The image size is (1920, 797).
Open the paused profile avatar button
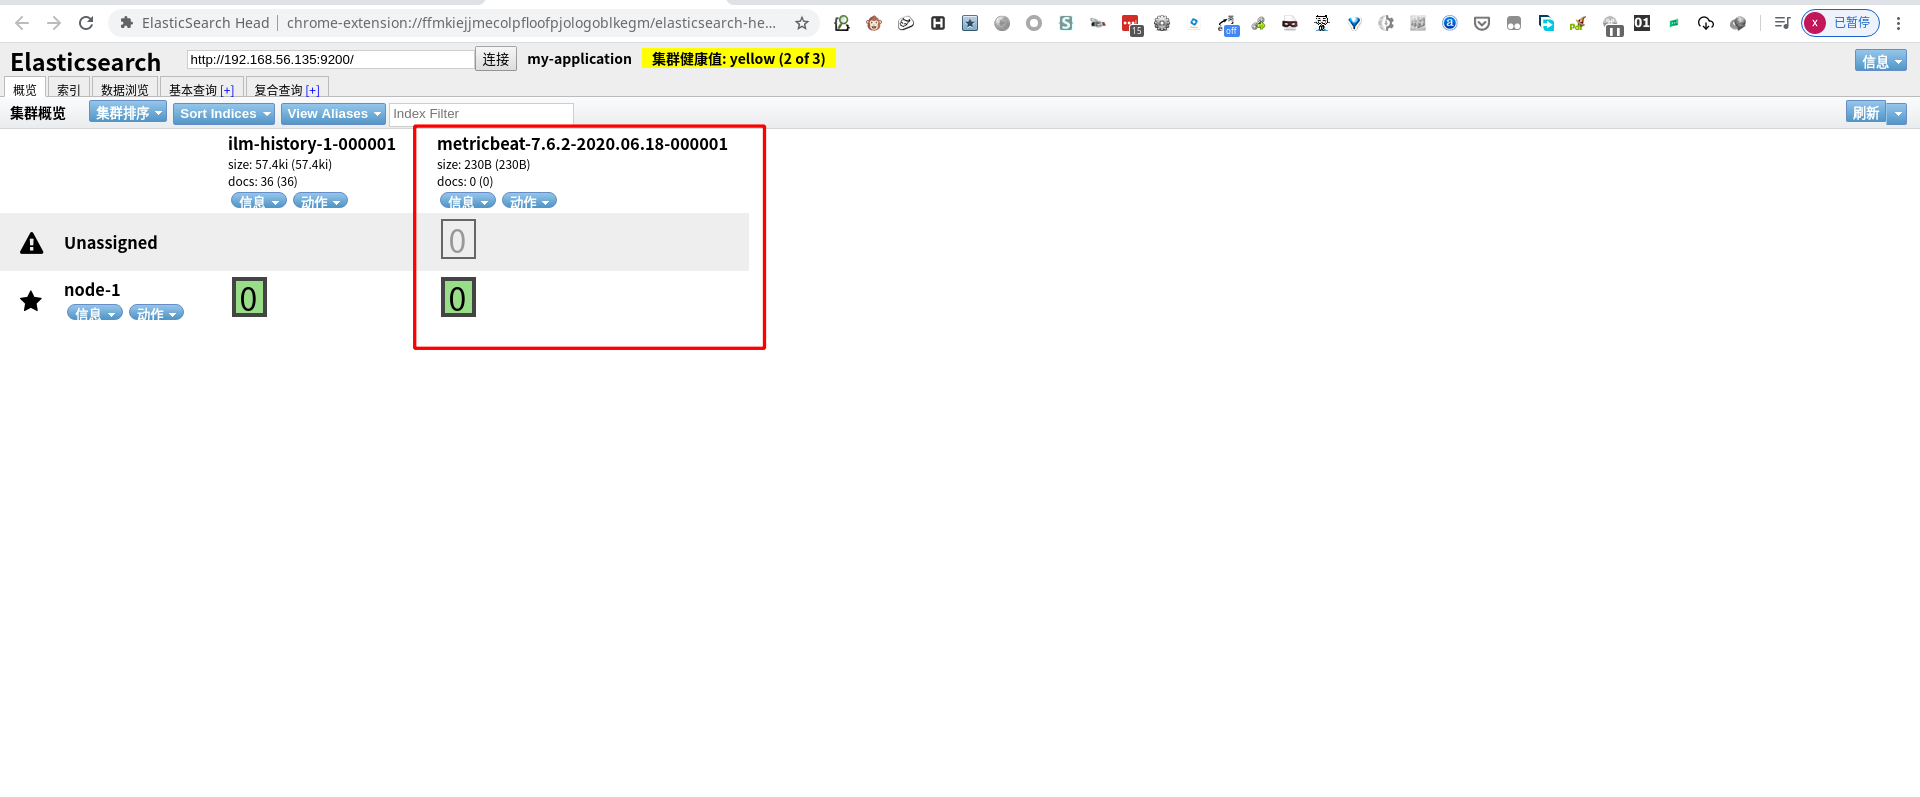pyautogui.click(x=1840, y=23)
